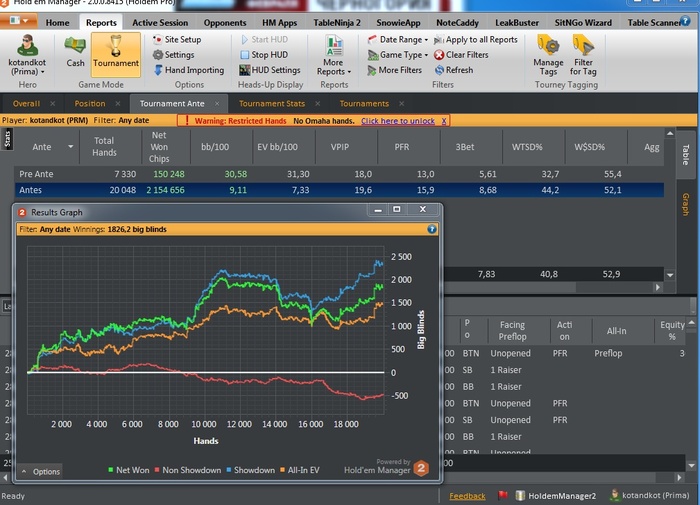Open Game Type filter dropdown
The image size is (700, 505).
click(397, 54)
